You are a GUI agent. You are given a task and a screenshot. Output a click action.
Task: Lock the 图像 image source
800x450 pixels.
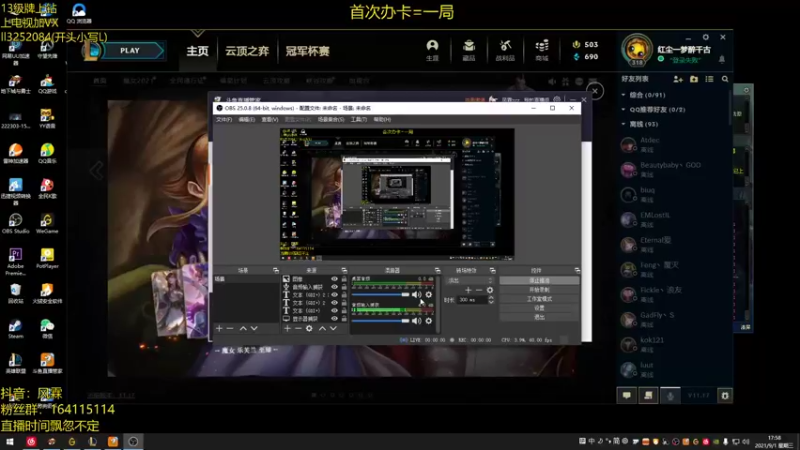[344, 279]
